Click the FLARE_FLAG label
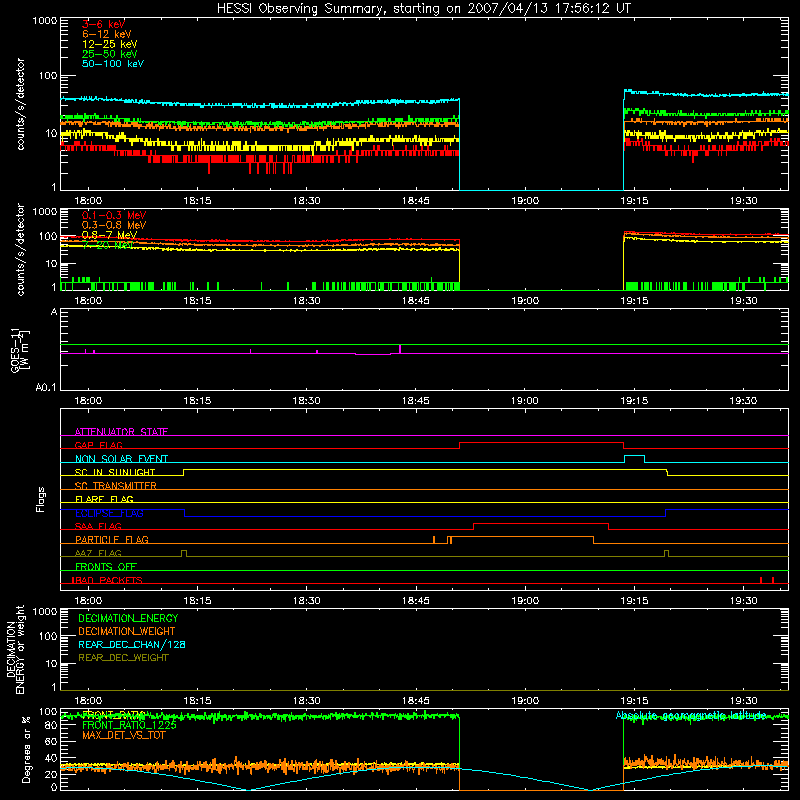 (104, 499)
